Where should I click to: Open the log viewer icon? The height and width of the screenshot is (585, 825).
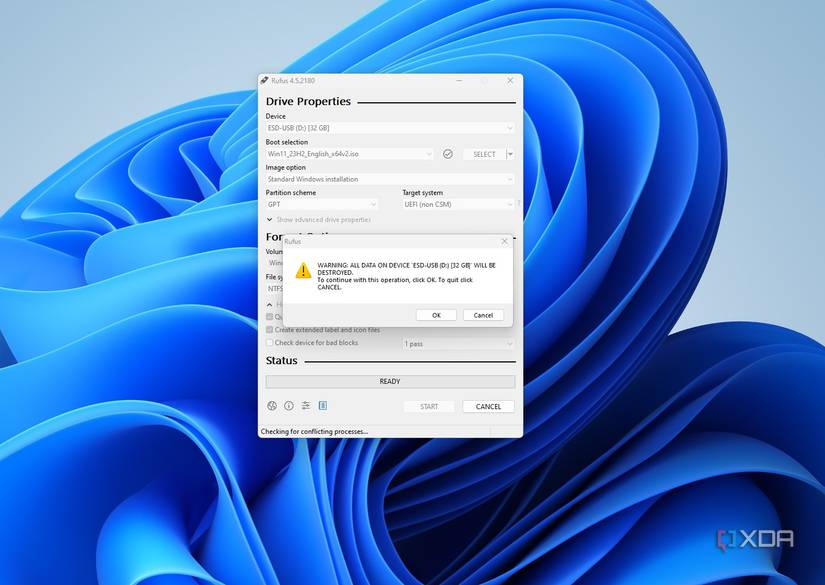coord(323,406)
